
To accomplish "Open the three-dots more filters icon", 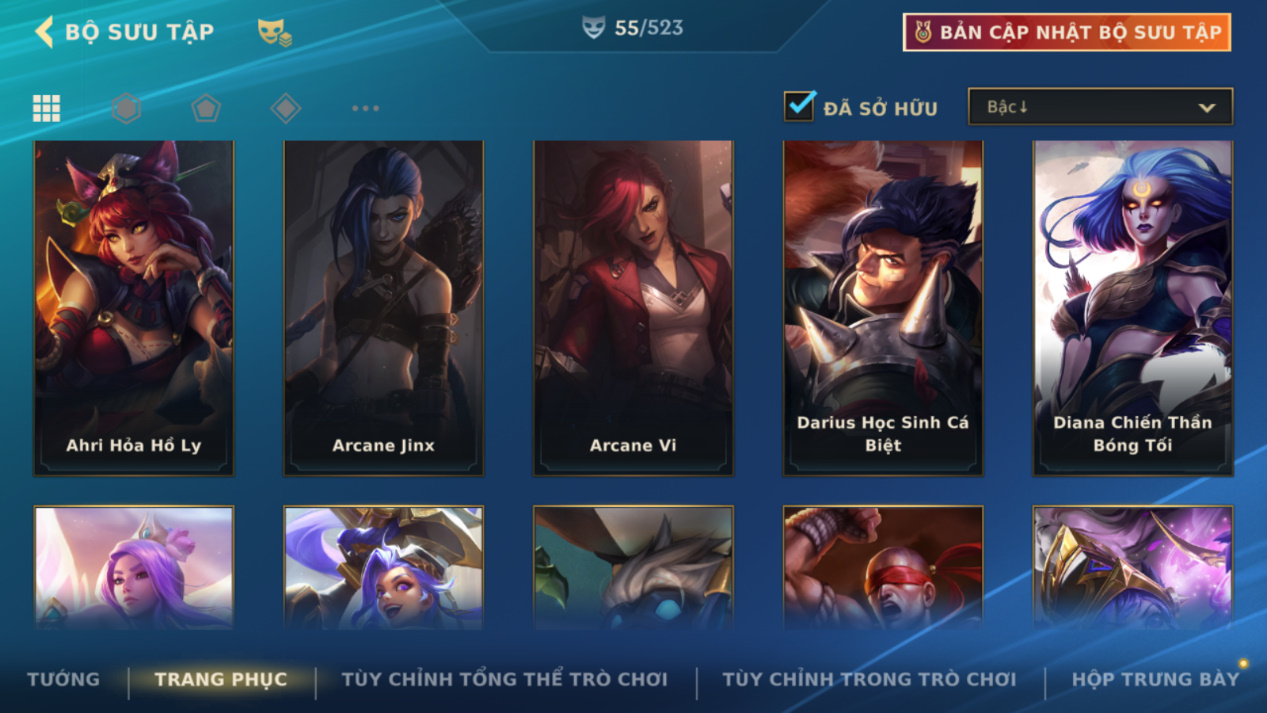I will [366, 108].
